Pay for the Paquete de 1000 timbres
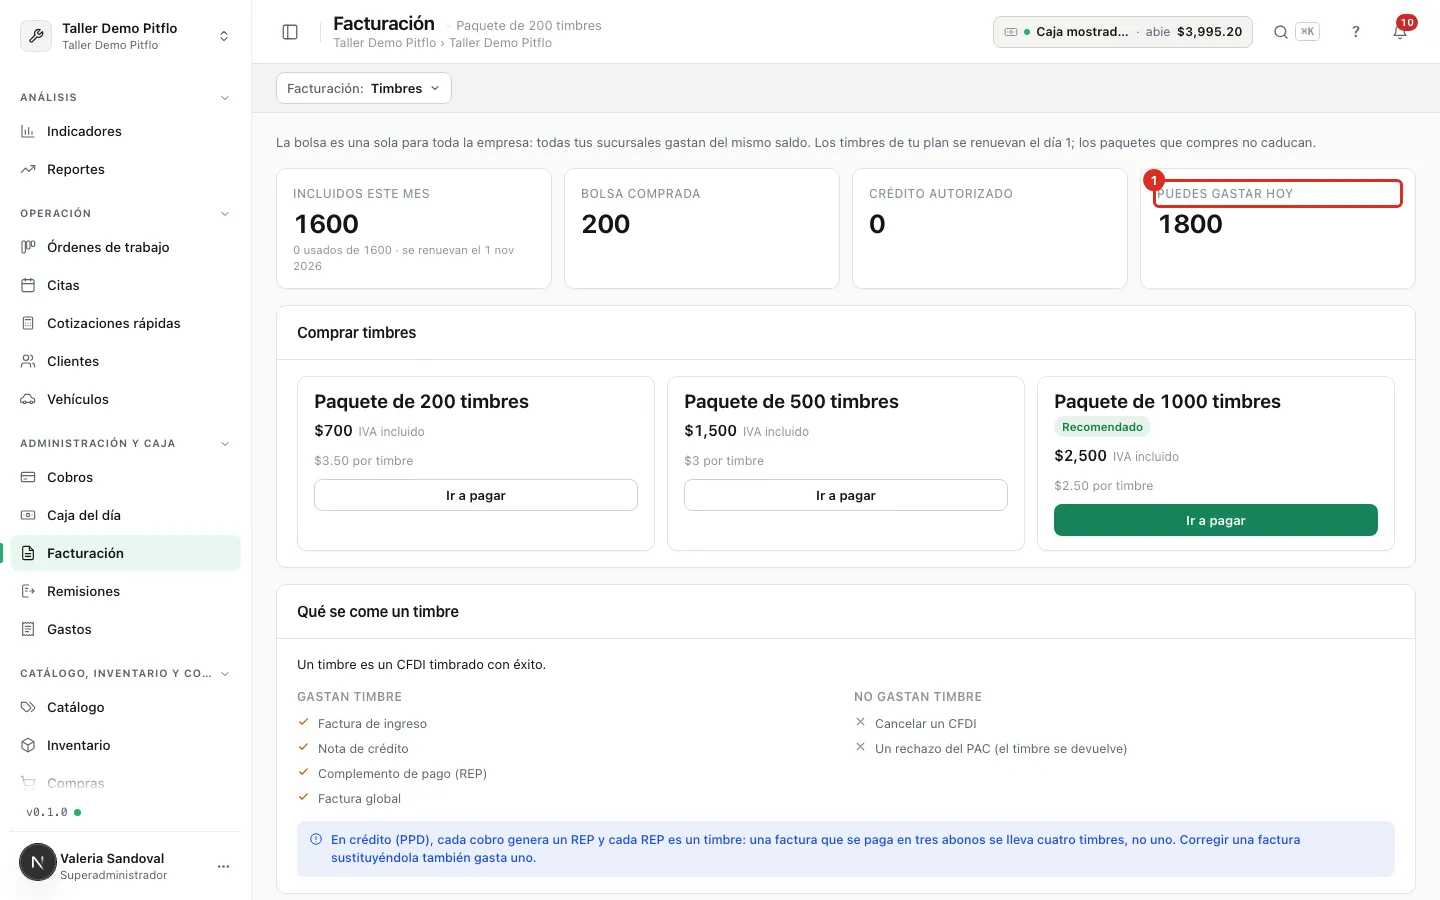Viewport: 1440px width, 900px height. pos(1216,520)
